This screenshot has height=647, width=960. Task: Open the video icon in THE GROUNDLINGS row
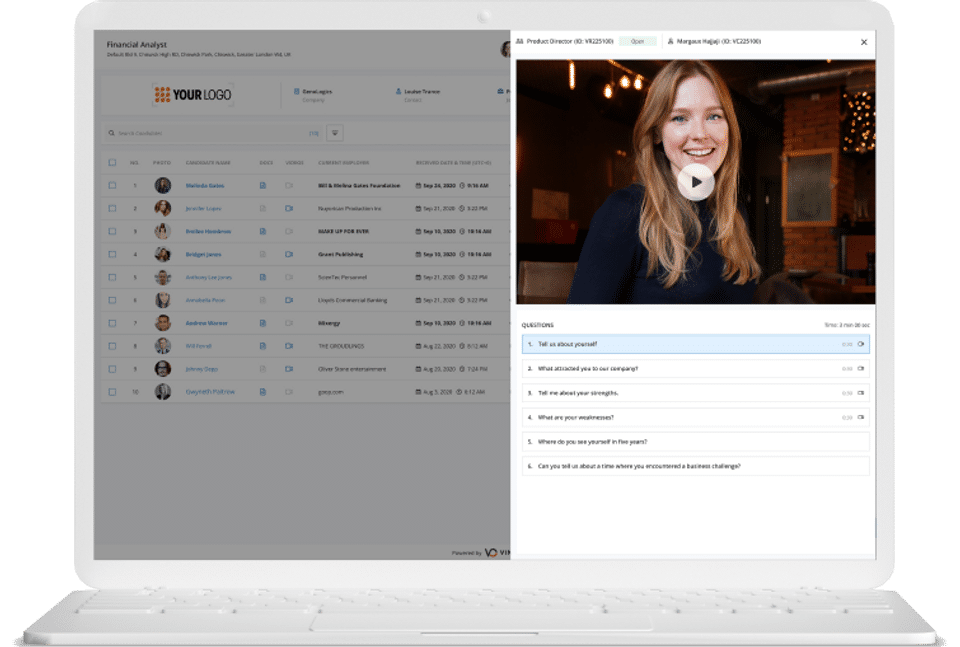click(289, 346)
